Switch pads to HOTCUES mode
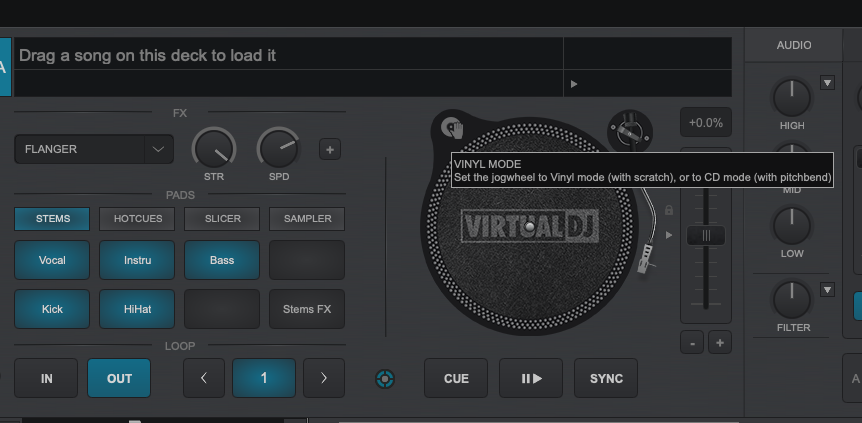Screen dimensions: 862x423 click(x=137, y=218)
